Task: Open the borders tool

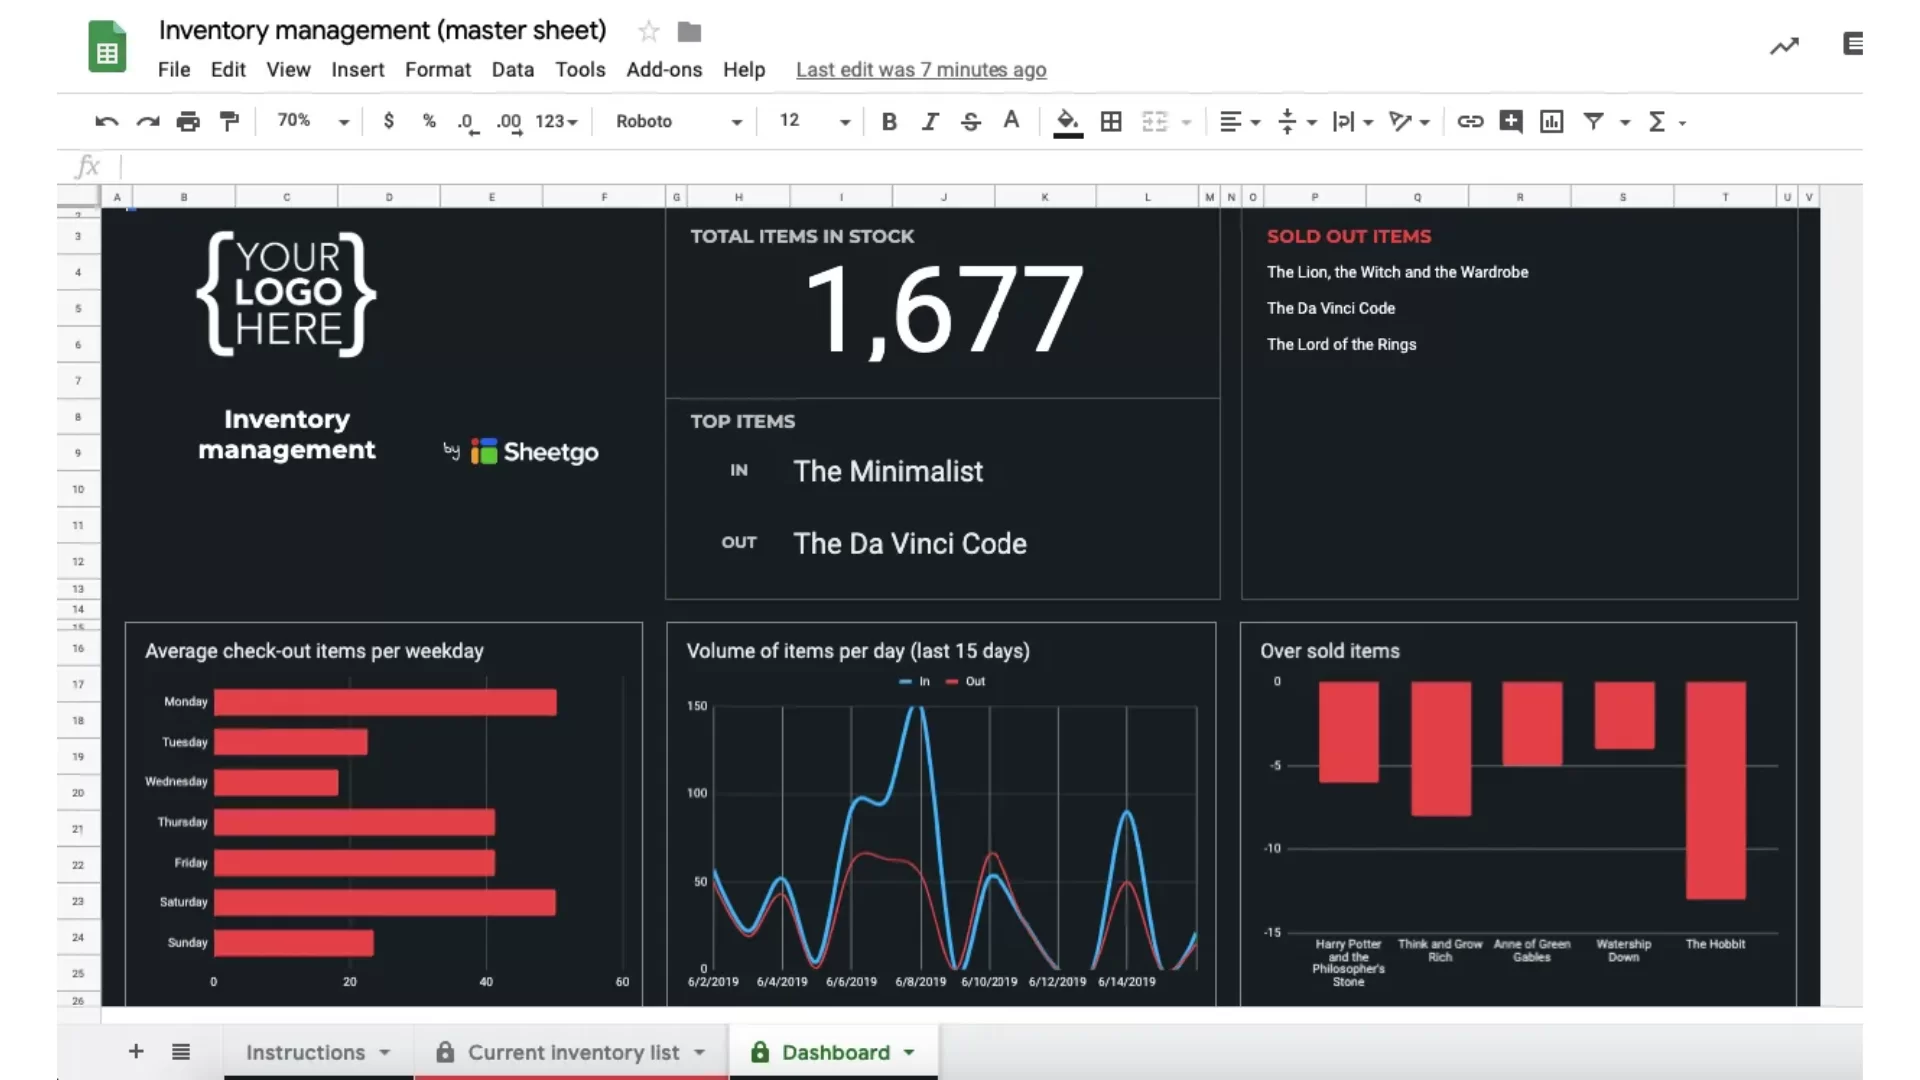Action: pos(1110,121)
